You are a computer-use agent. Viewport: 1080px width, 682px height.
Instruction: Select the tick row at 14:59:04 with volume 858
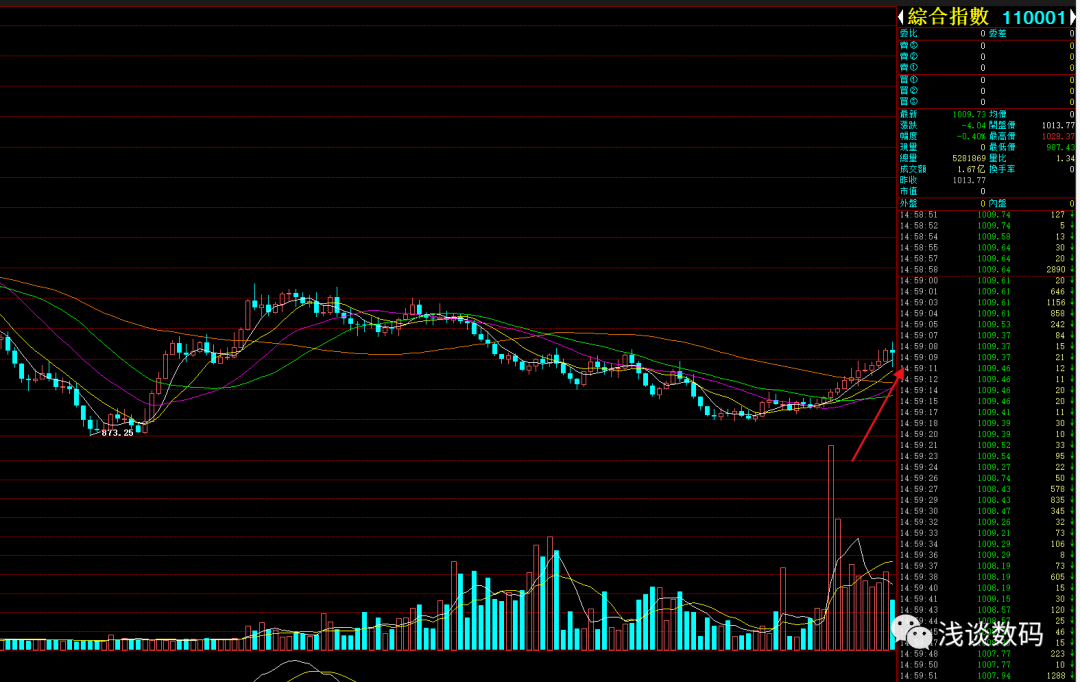click(x=986, y=314)
